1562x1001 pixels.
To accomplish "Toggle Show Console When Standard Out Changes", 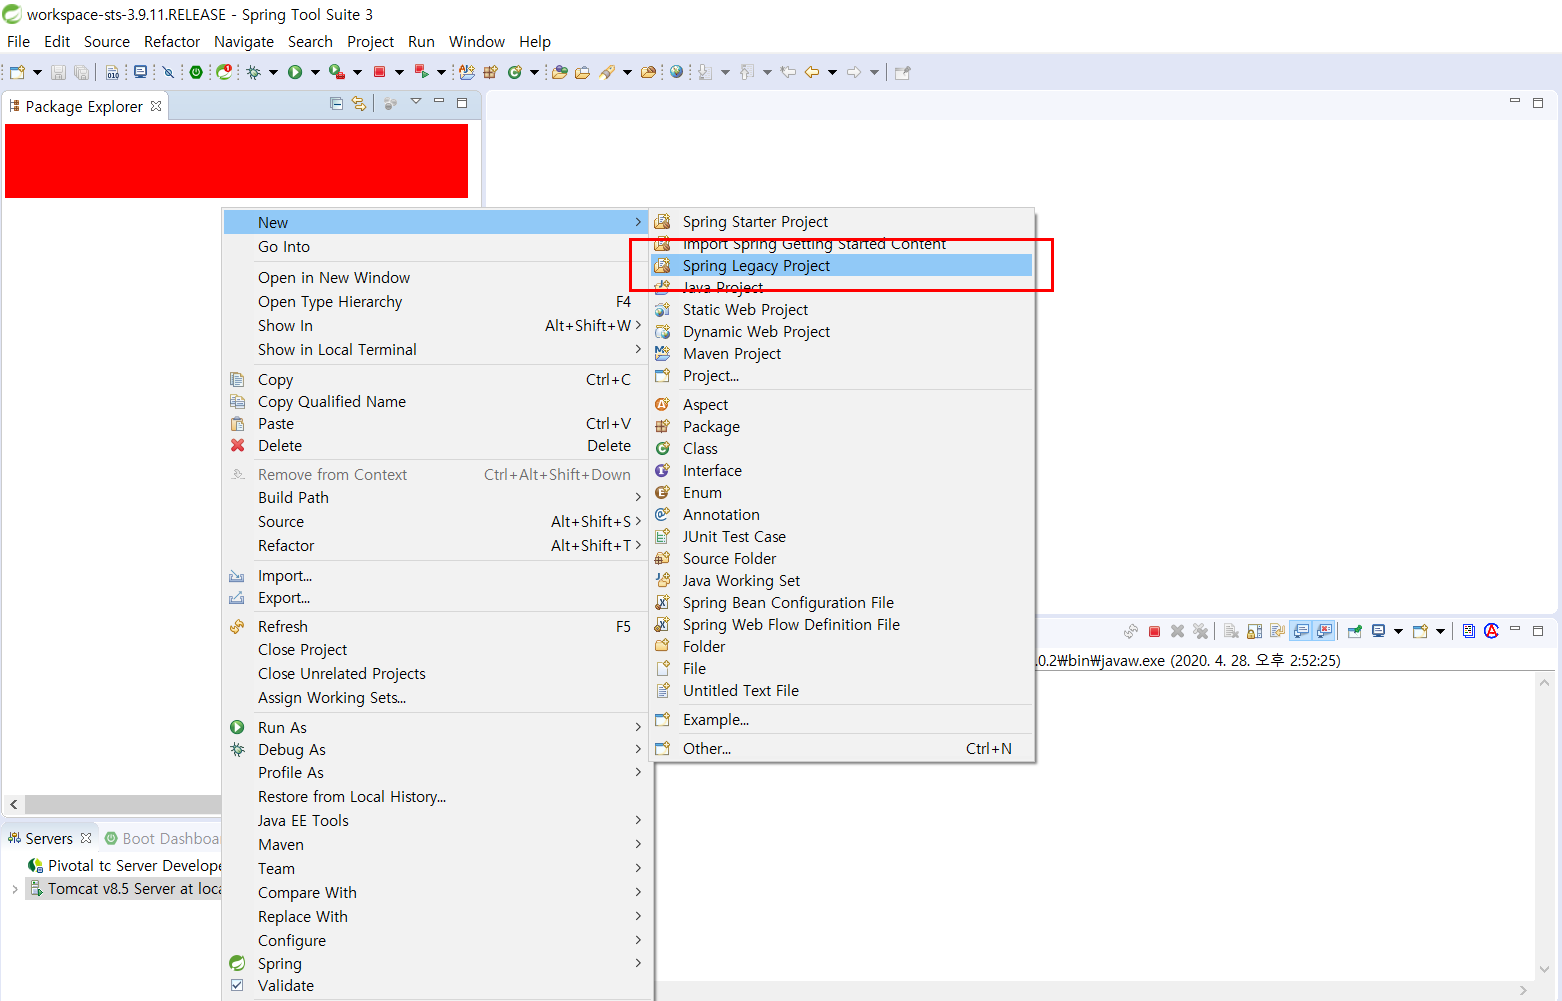I will coord(1301,631).
